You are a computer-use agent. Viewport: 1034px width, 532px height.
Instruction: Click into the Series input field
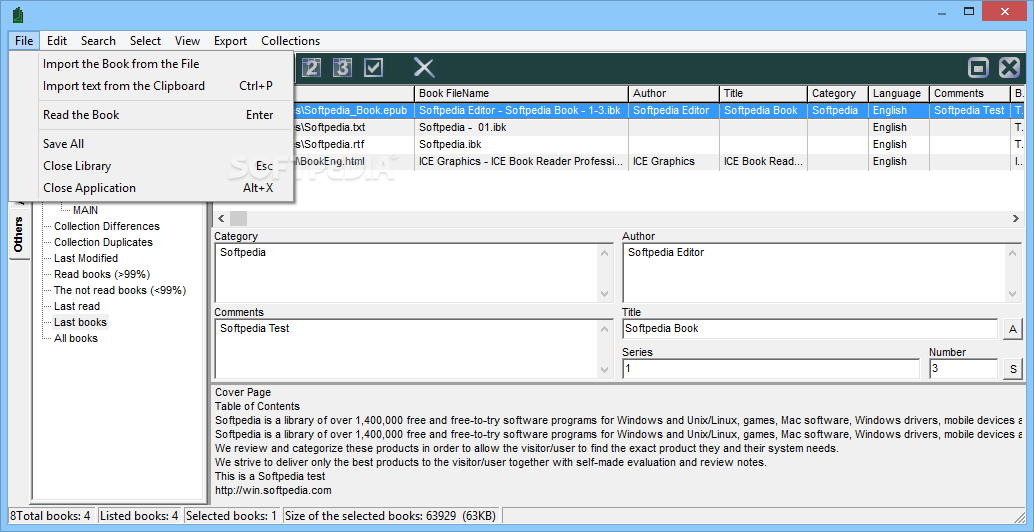point(770,369)
